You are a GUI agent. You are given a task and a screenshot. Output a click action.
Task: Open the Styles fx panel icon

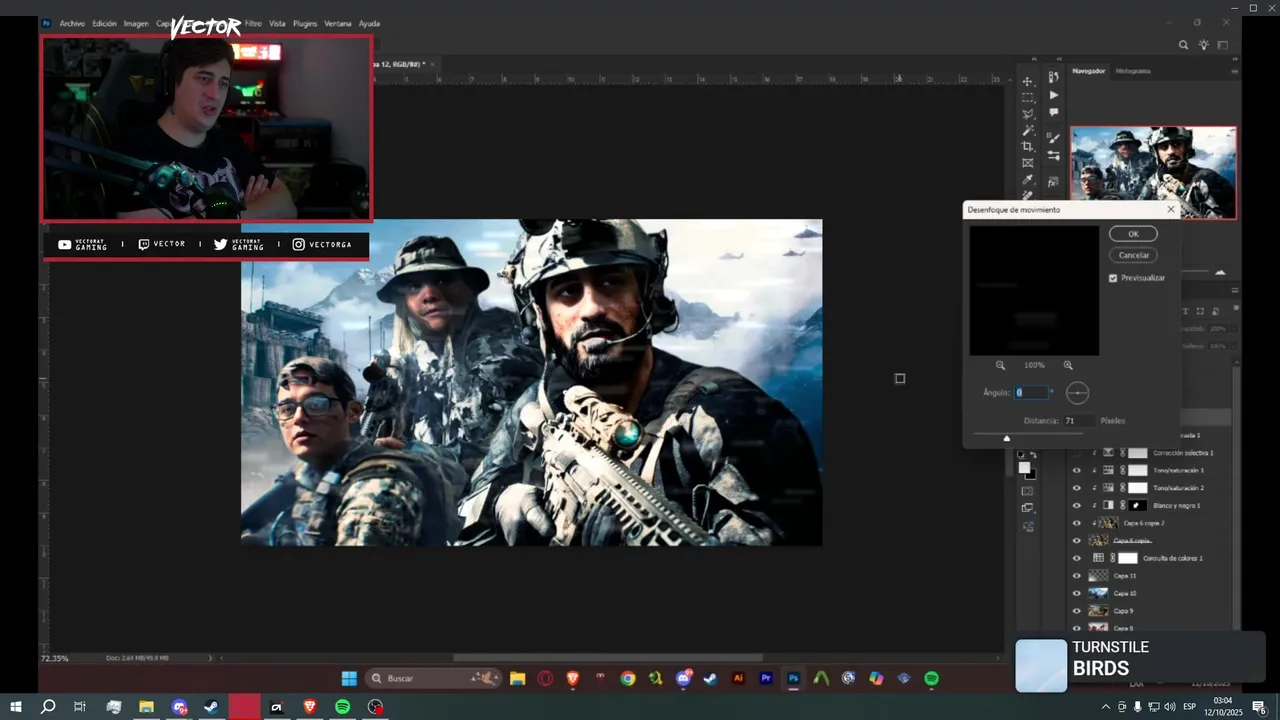click(x=1053, y=182)
